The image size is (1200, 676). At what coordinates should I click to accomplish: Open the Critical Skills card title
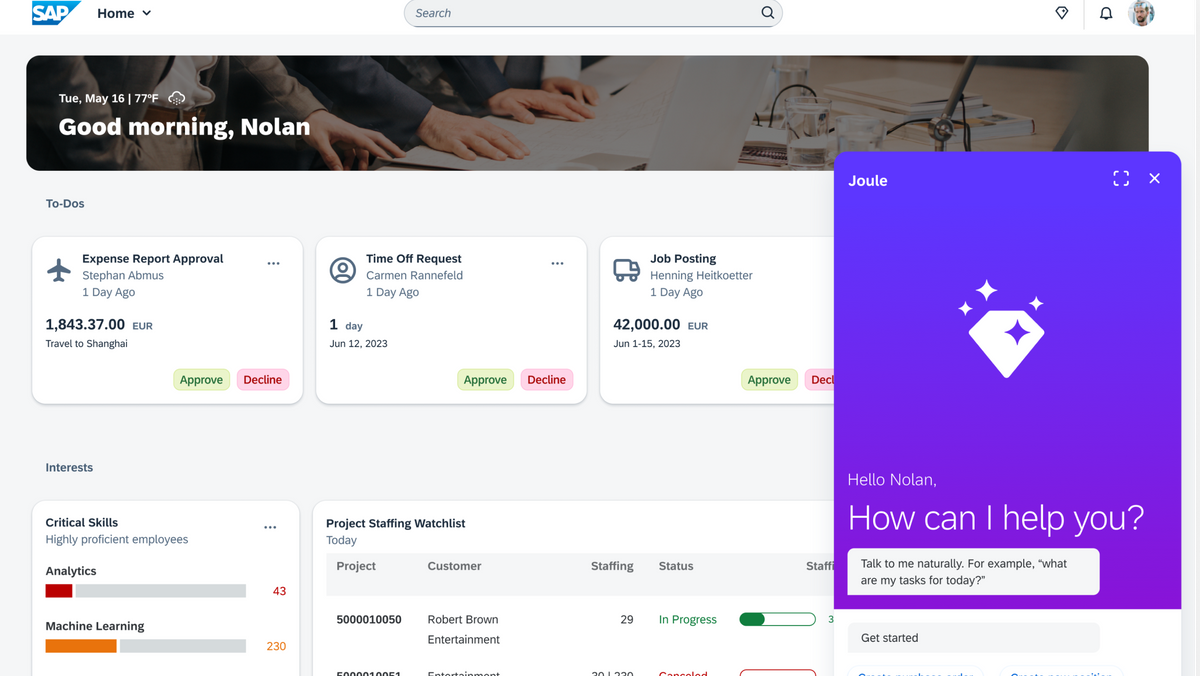82,523
